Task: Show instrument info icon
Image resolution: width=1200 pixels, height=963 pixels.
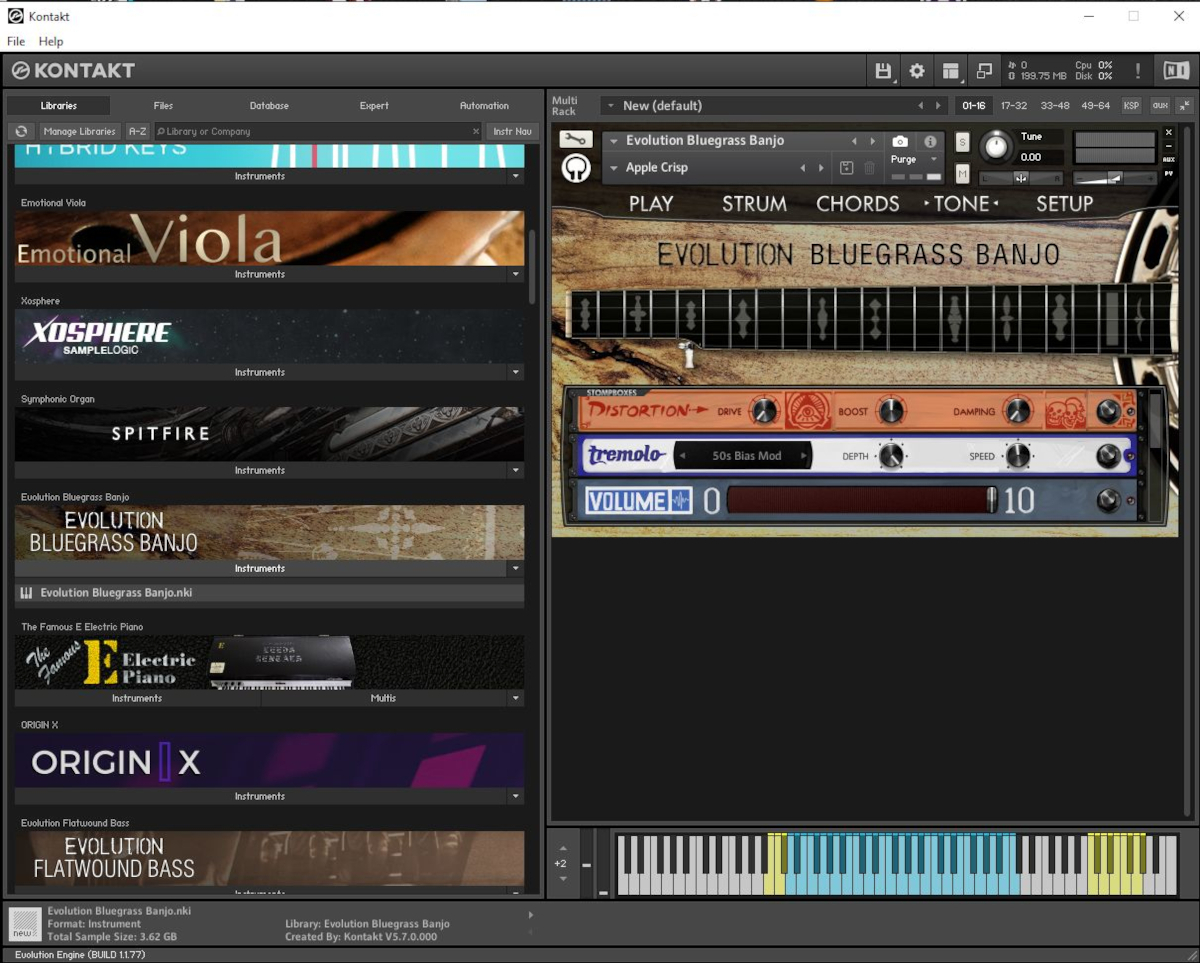Action: [930, 142]
